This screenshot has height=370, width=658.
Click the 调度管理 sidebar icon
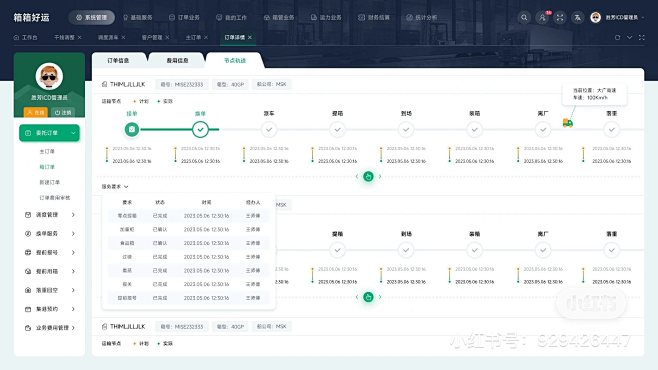[x=28, y=215]
